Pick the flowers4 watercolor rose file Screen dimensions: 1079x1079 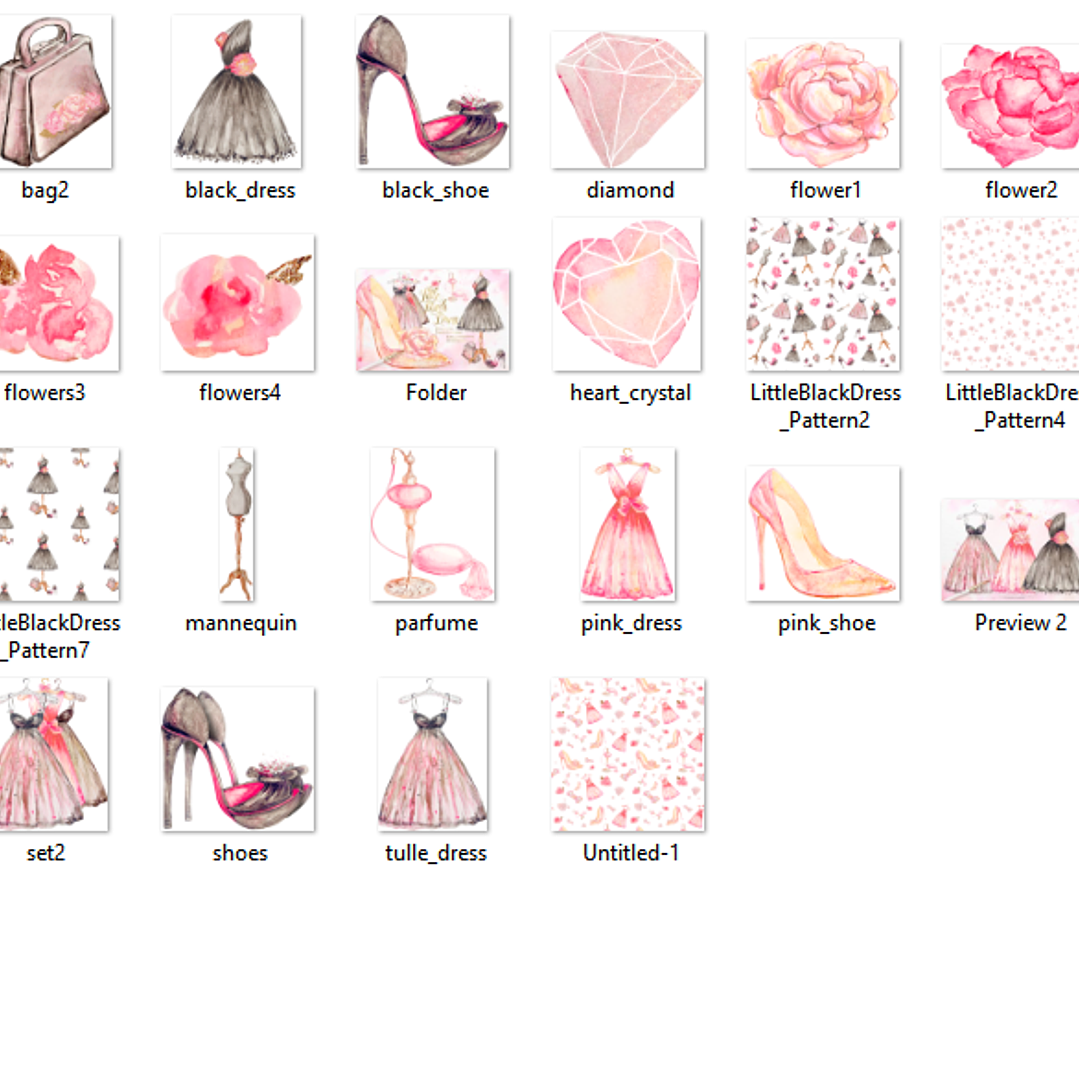click(x=238, y=303)
